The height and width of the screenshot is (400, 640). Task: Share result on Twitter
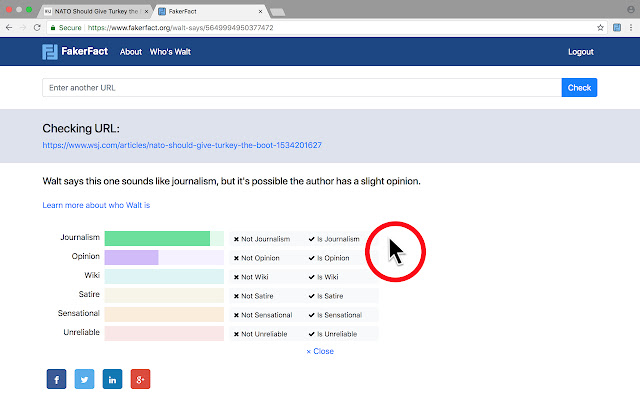pos(84,379)
